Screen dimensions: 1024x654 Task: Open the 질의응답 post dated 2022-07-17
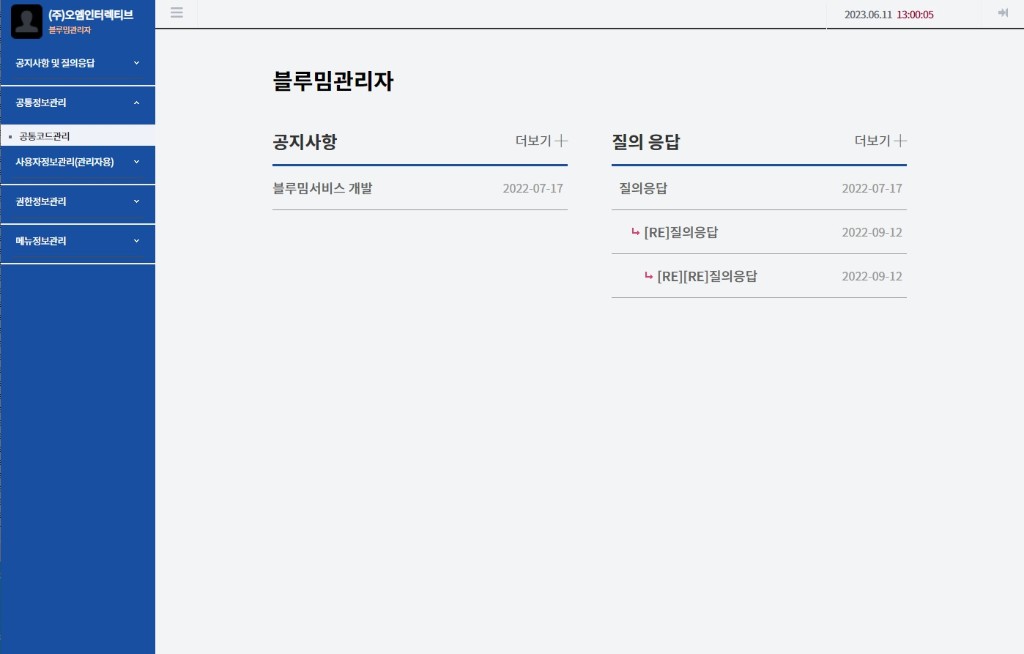point(643,188)
